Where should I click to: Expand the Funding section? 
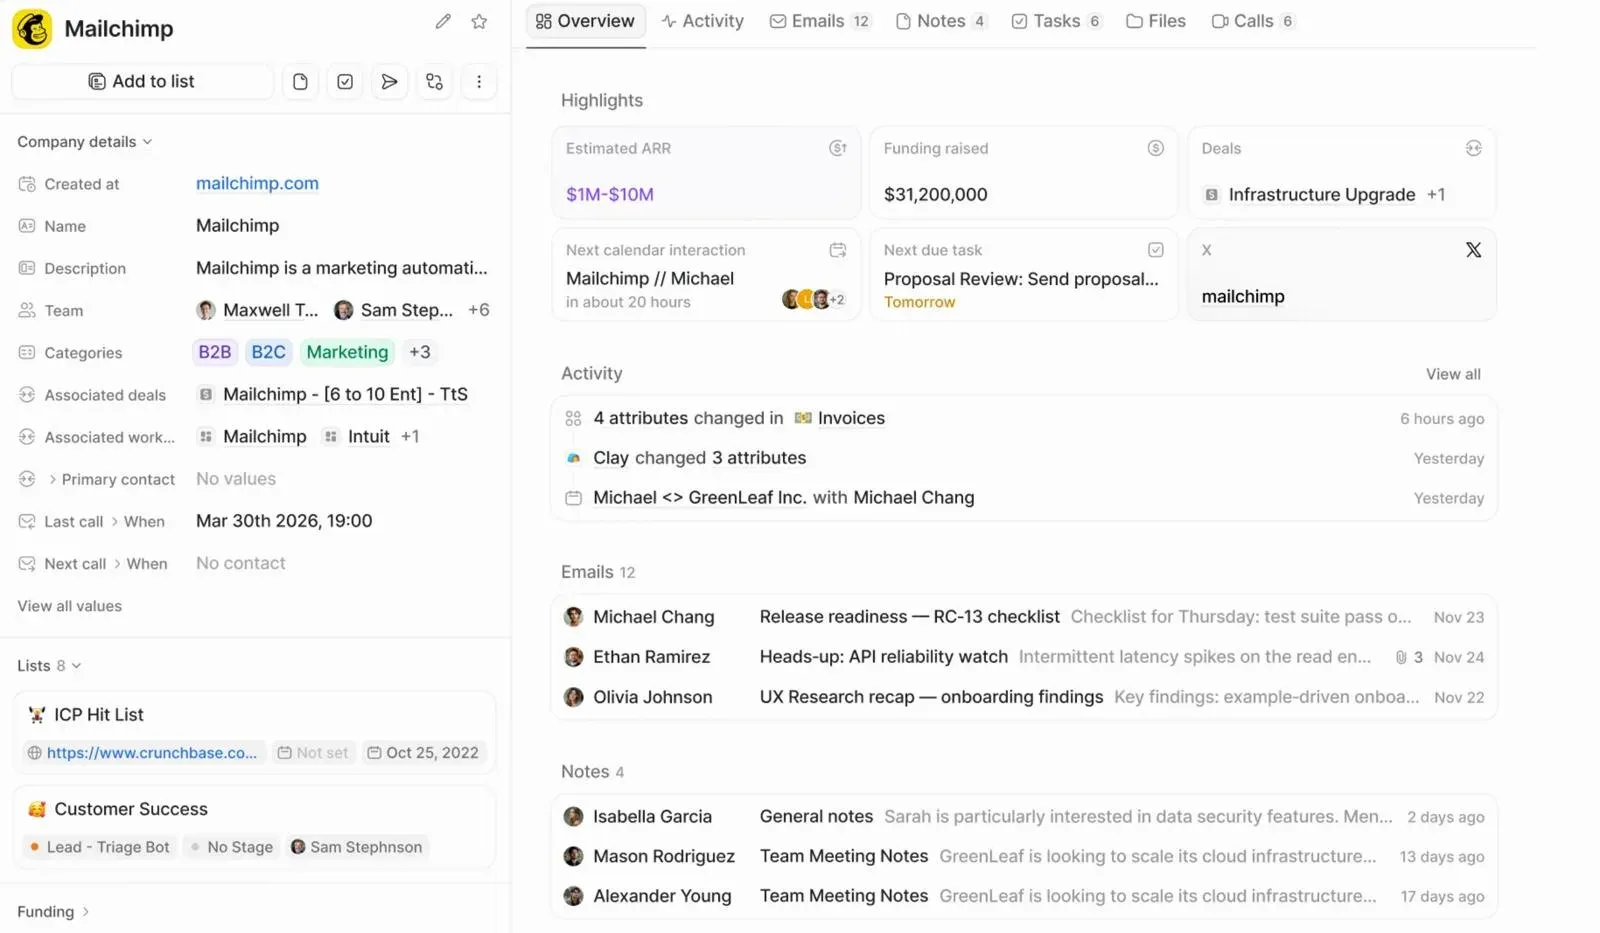click(53, 912)
